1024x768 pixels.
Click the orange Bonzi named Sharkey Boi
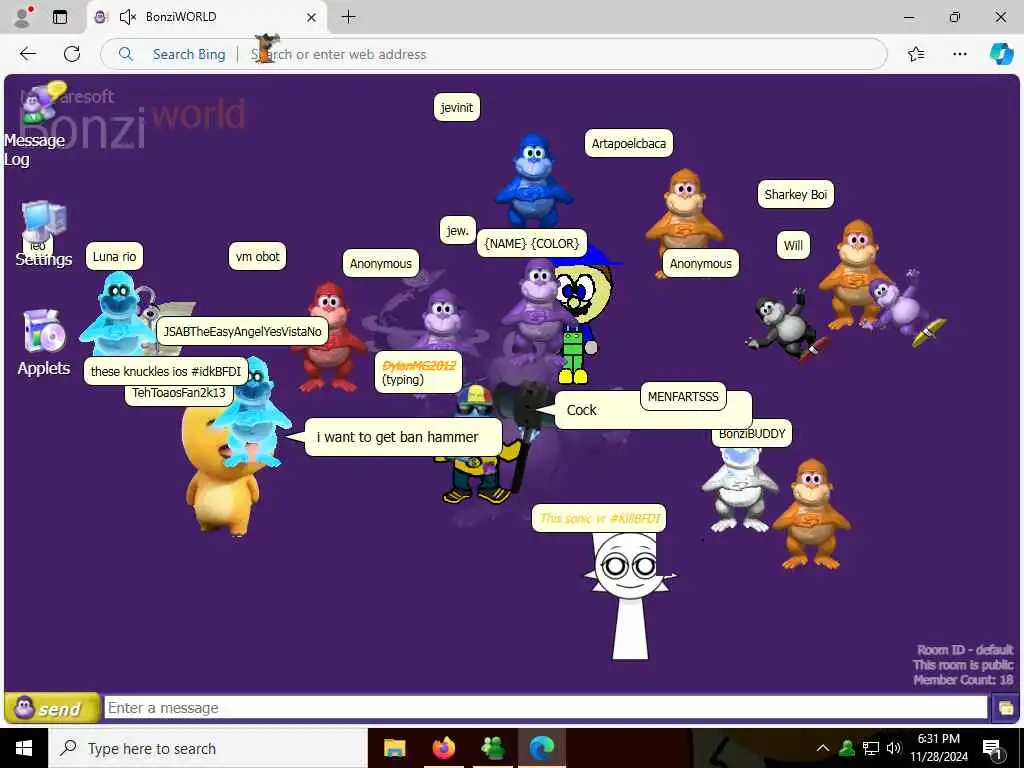(x=856, y=274)
